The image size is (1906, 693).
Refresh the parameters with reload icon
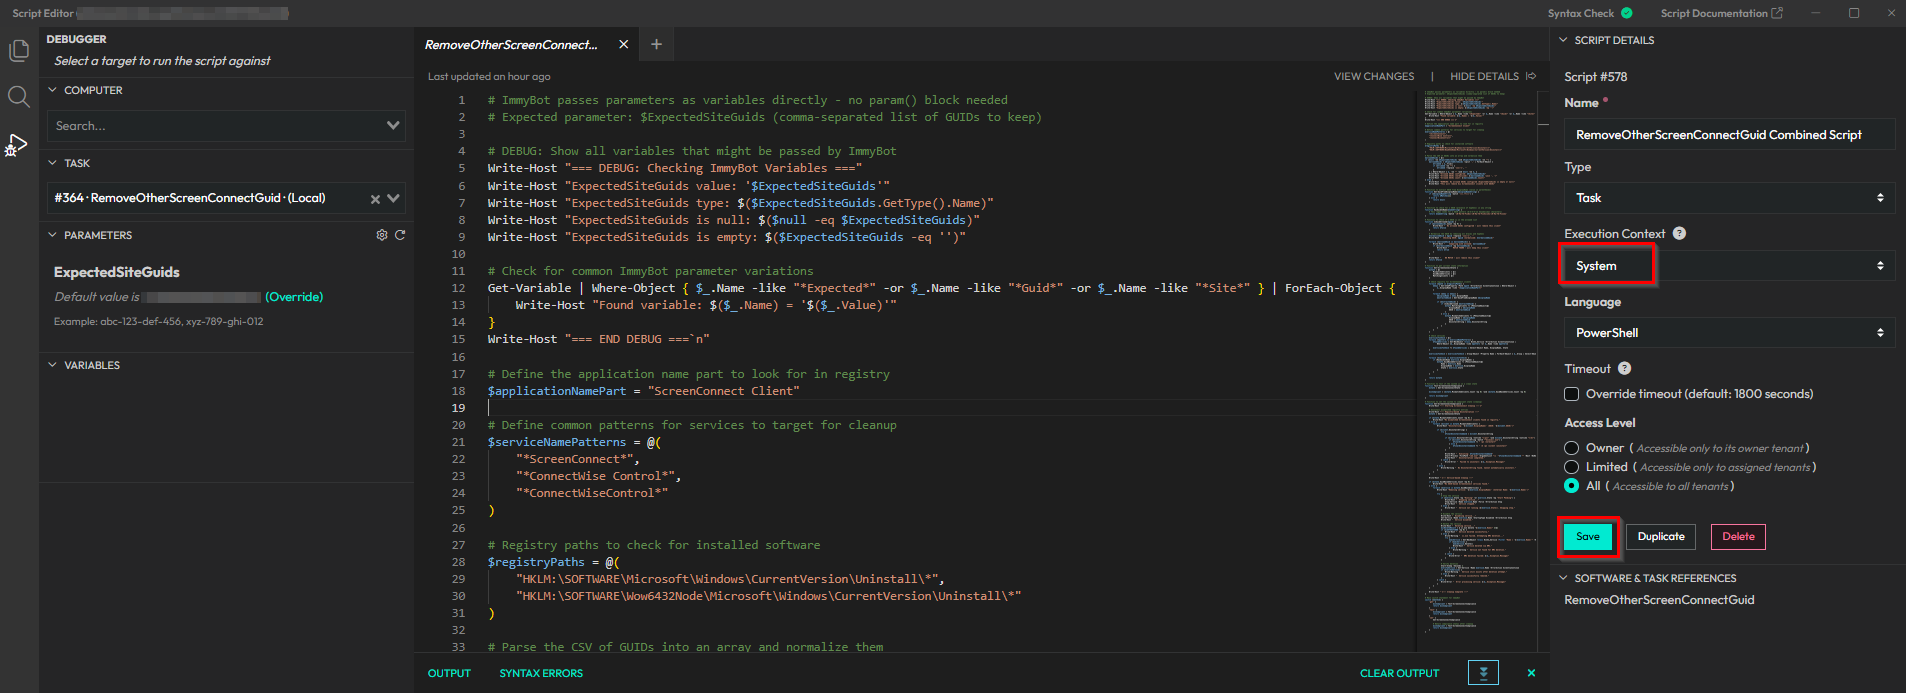[400, 235]
